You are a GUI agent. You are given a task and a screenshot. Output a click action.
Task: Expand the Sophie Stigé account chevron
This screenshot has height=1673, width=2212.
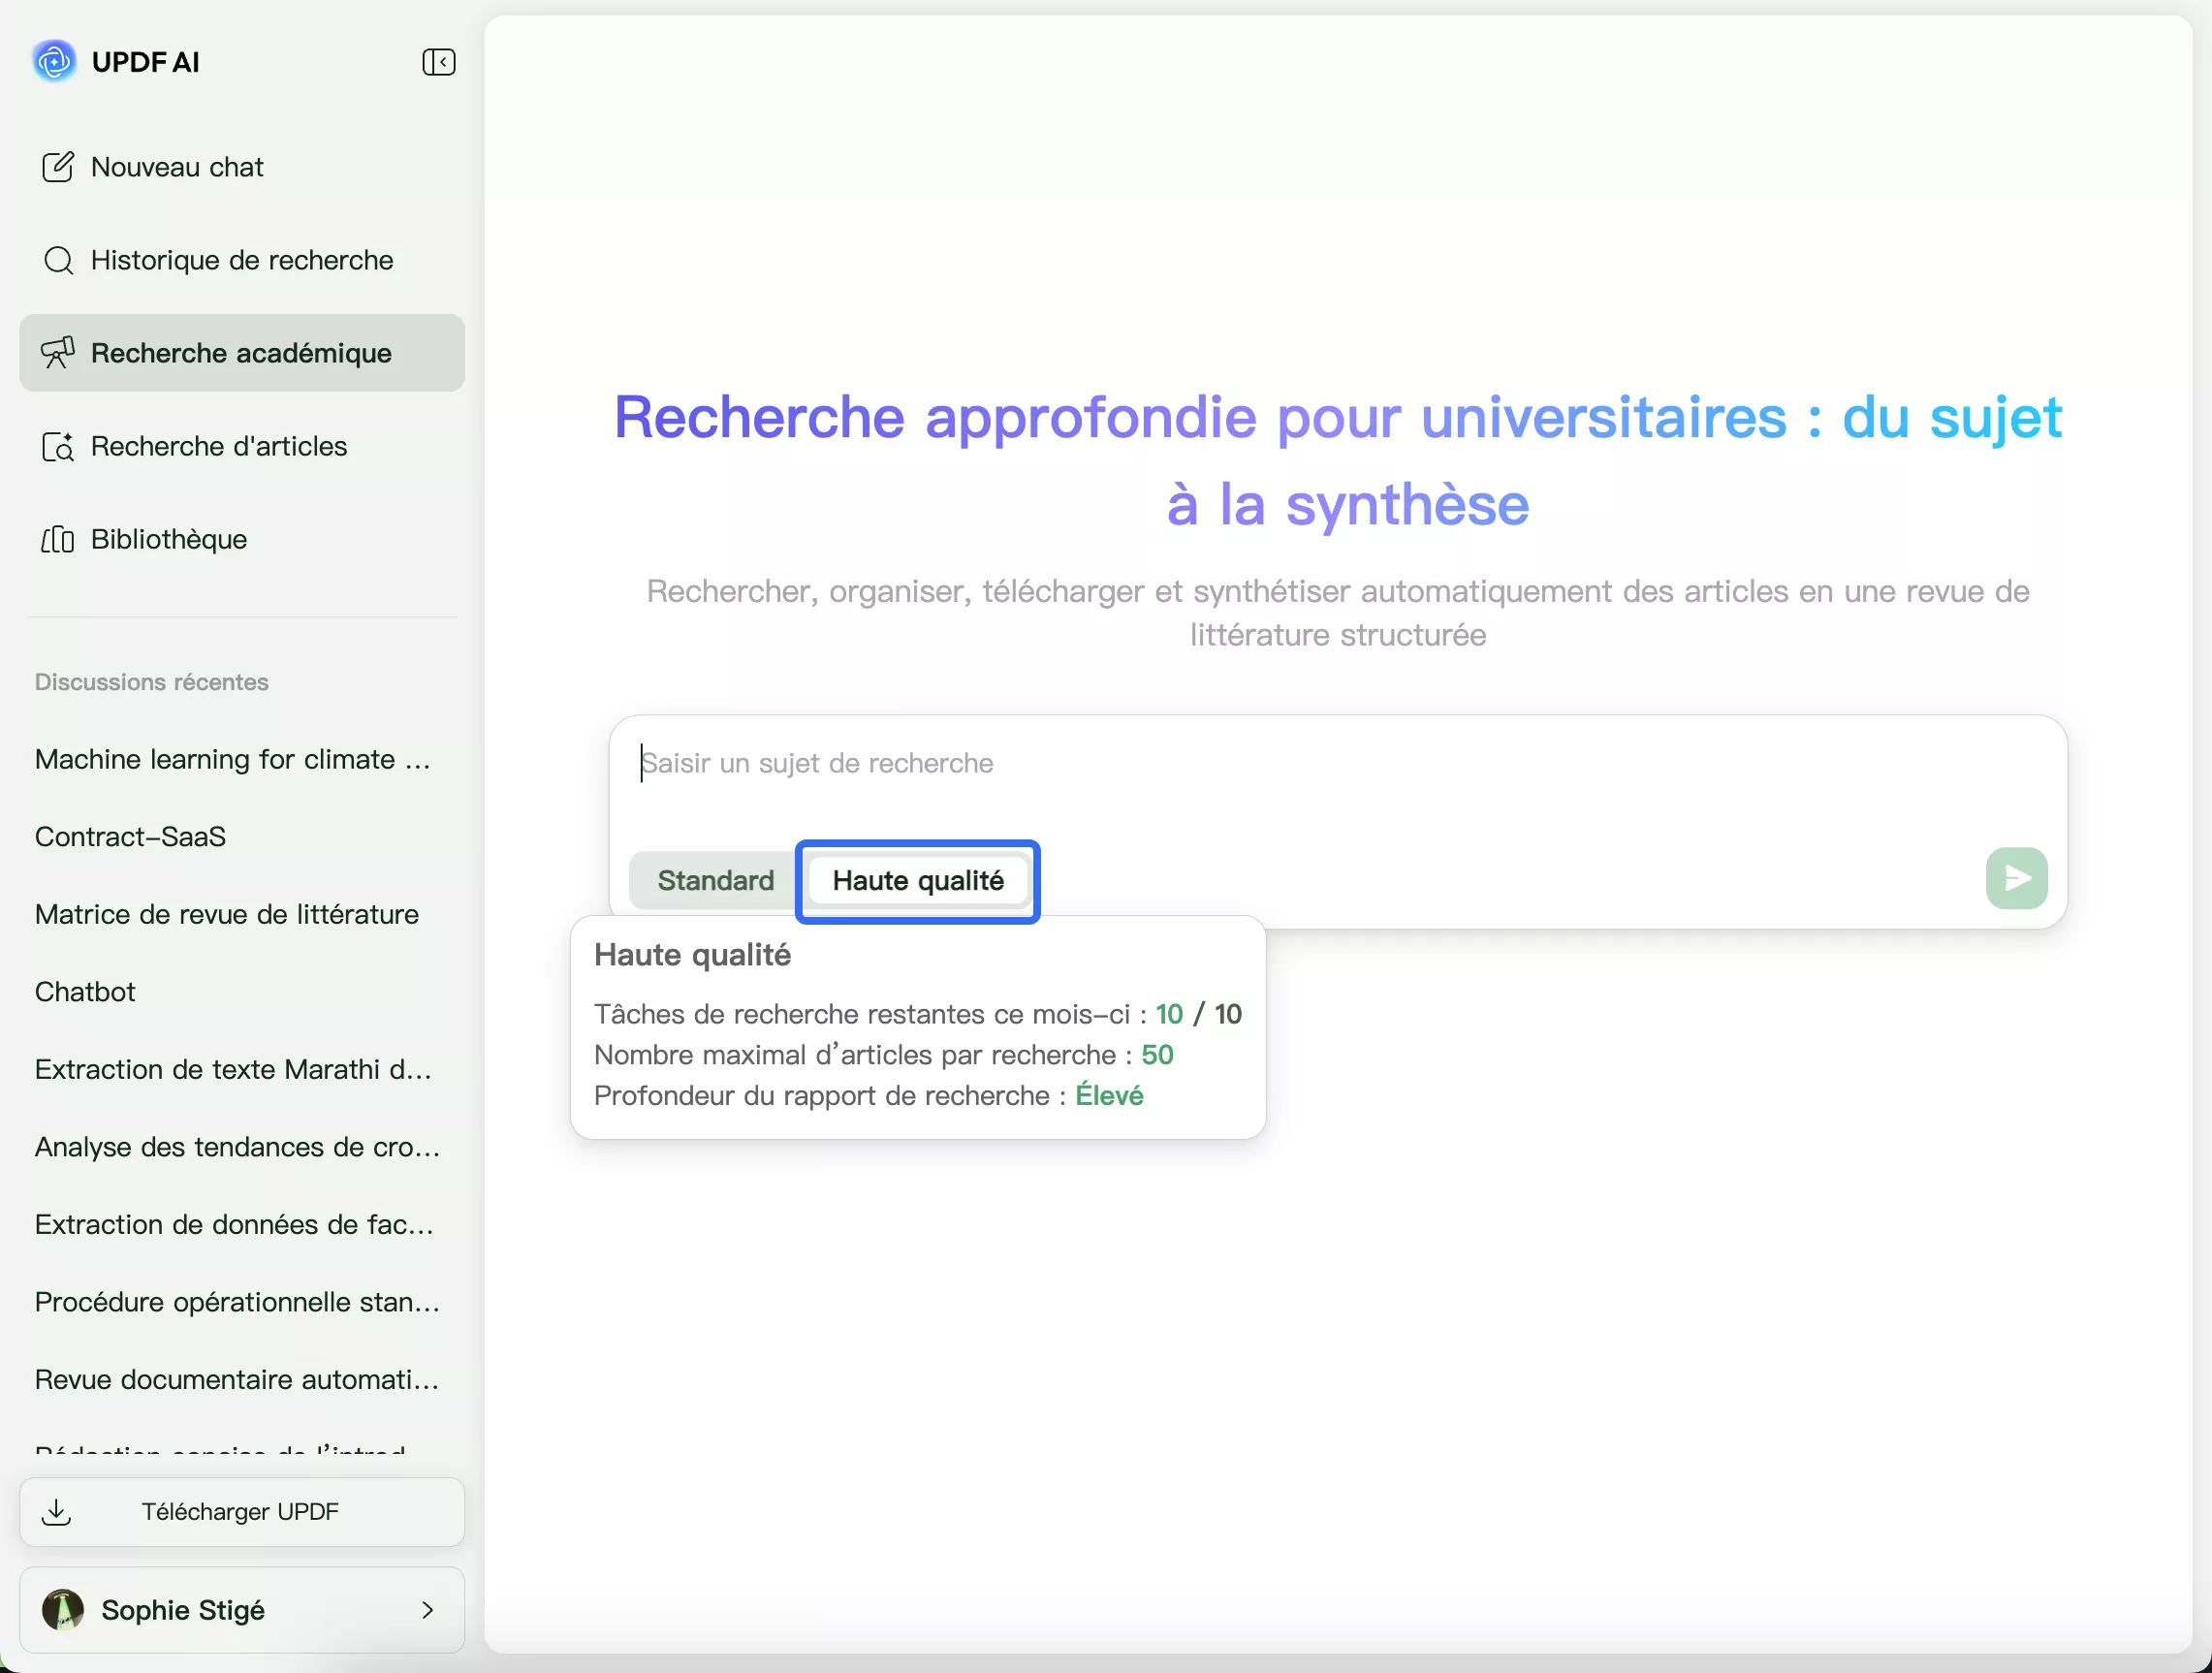(x=429, y=1610)
